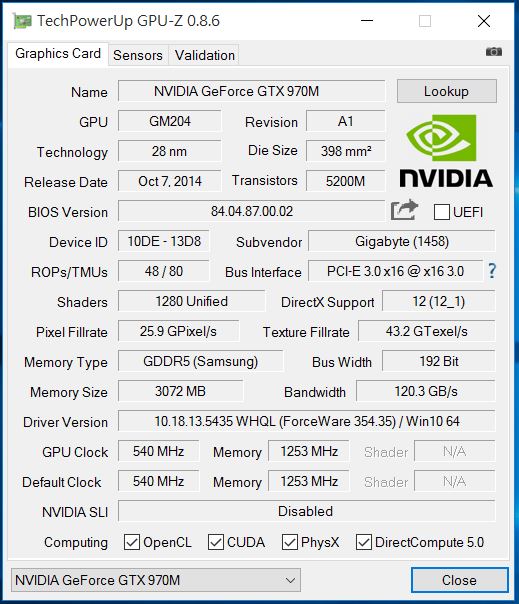Click the Close button at bottom
Screen dimensions: 519x604
459,580
